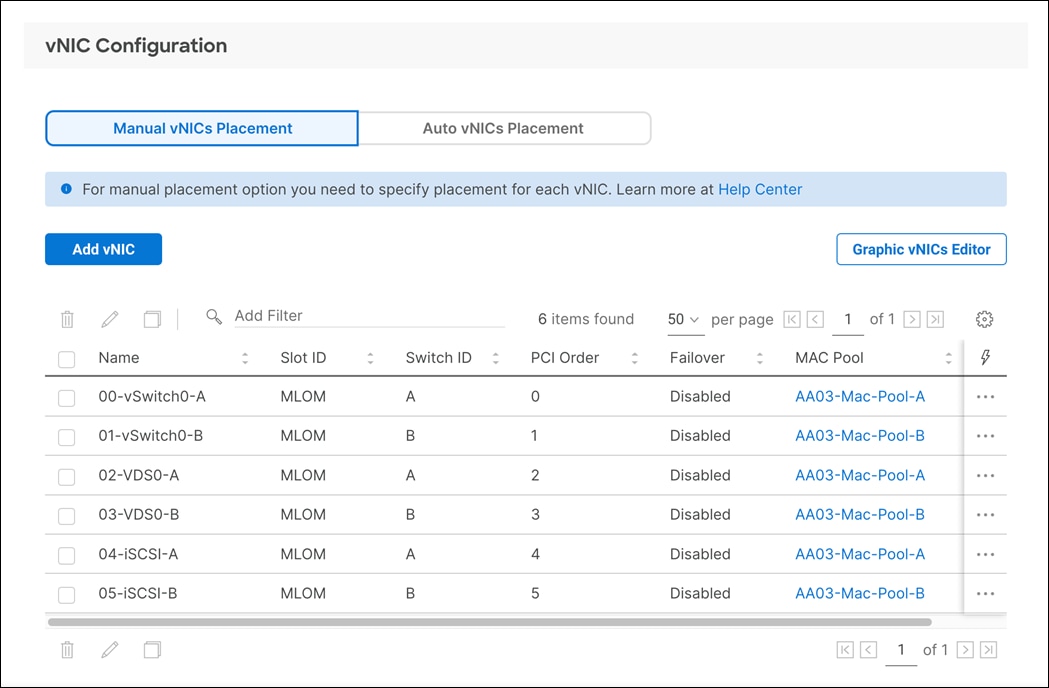The width and height of the screenshot is (1049, 688).
Task: Select the edit pencil icon above the table
Action: coord(109,319)
